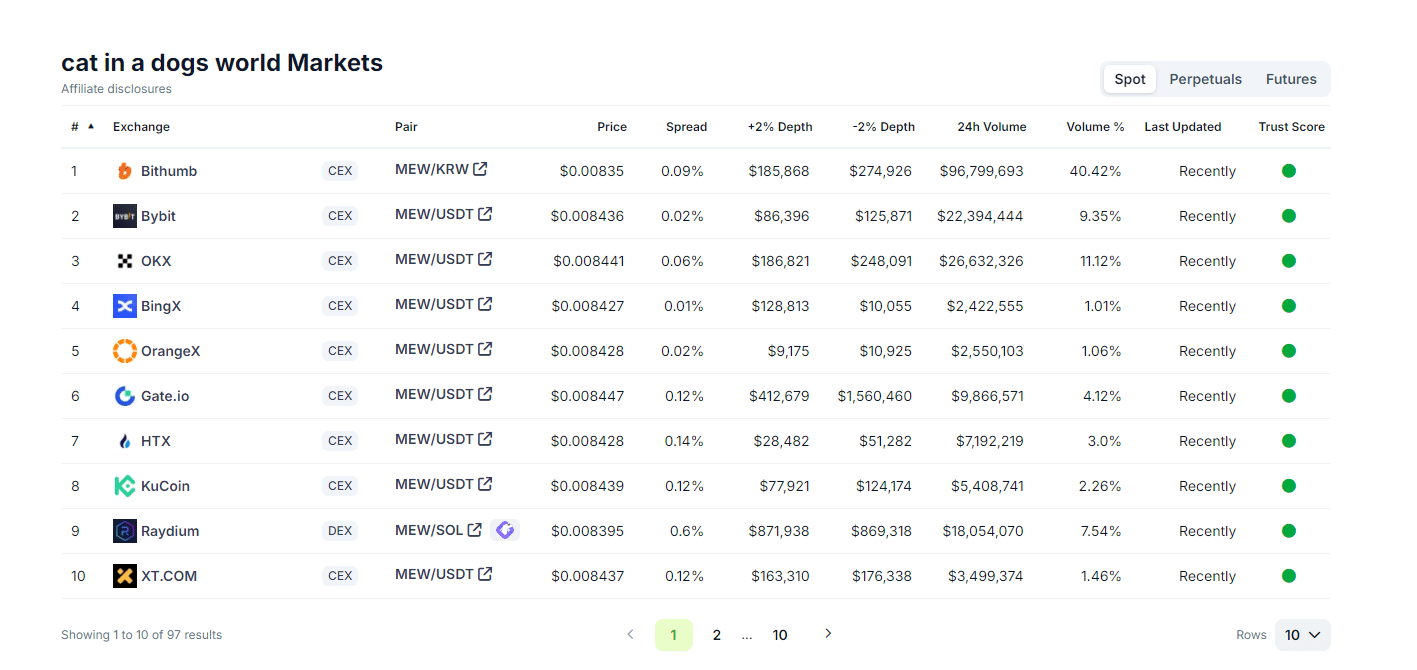This screenshot has width=1417, height=670.
Task: Open the KuCoin exchange name link
Action: tap(165, 486)
